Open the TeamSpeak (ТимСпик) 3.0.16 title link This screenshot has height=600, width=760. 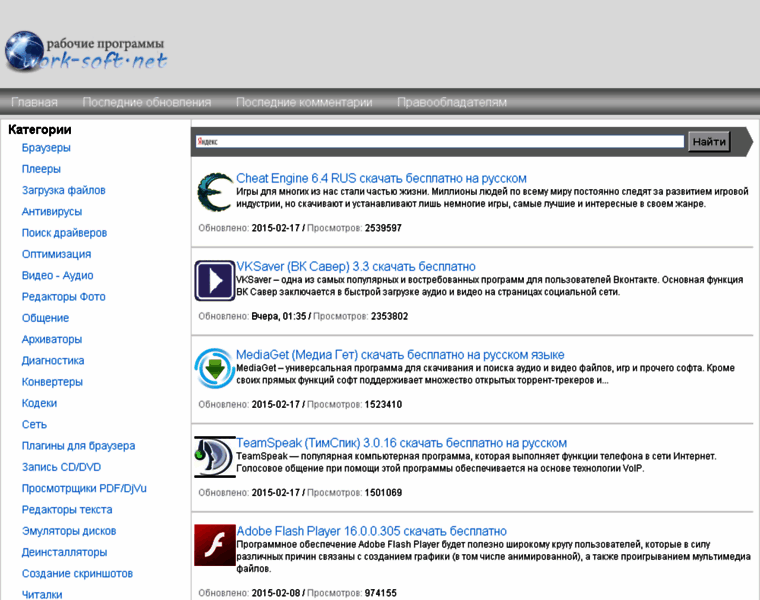click(x=401, y=443)
